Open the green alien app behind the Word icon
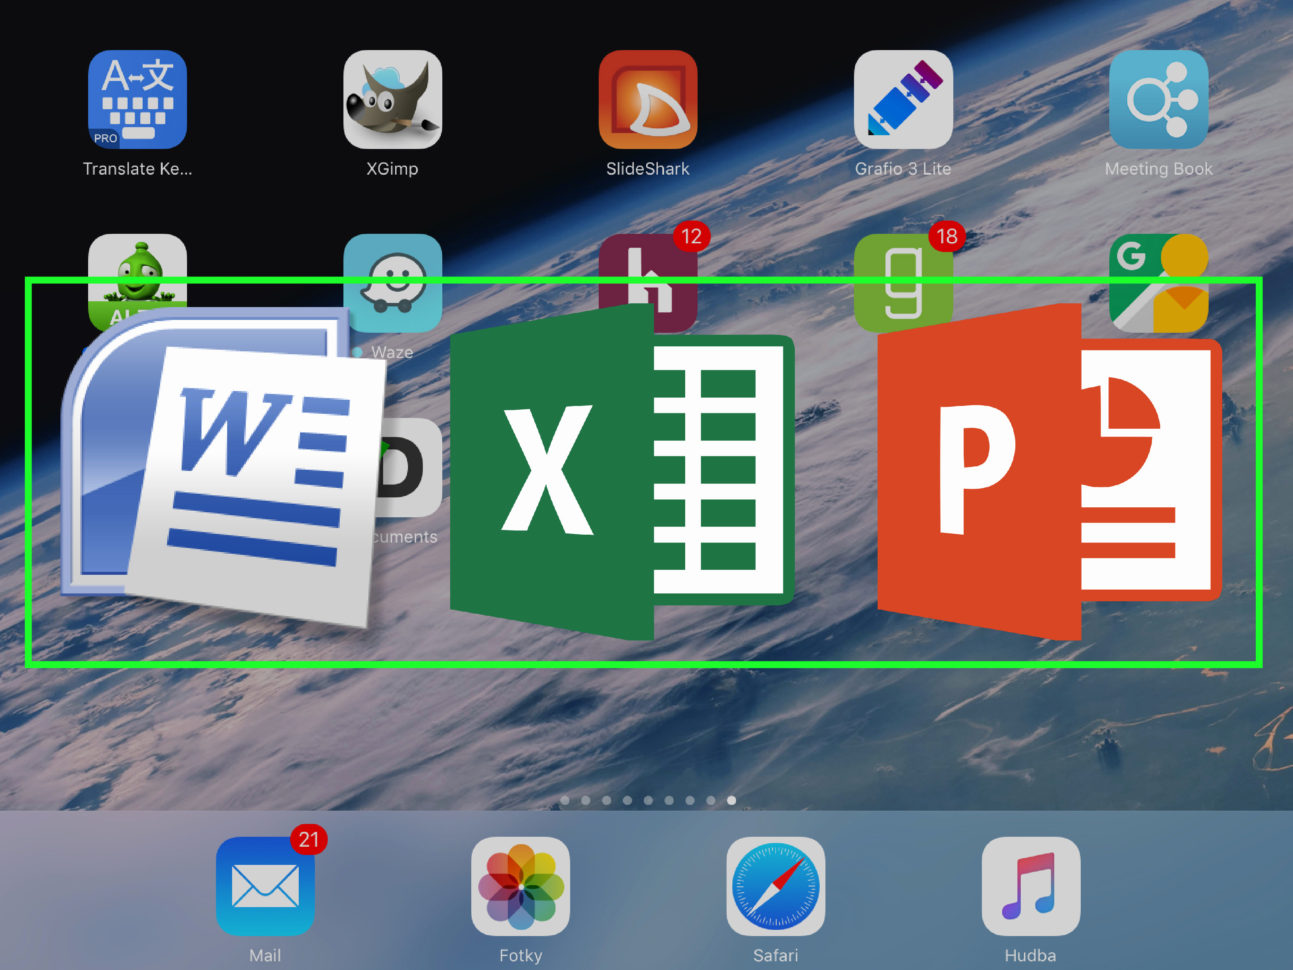 [x=137, y=285]
